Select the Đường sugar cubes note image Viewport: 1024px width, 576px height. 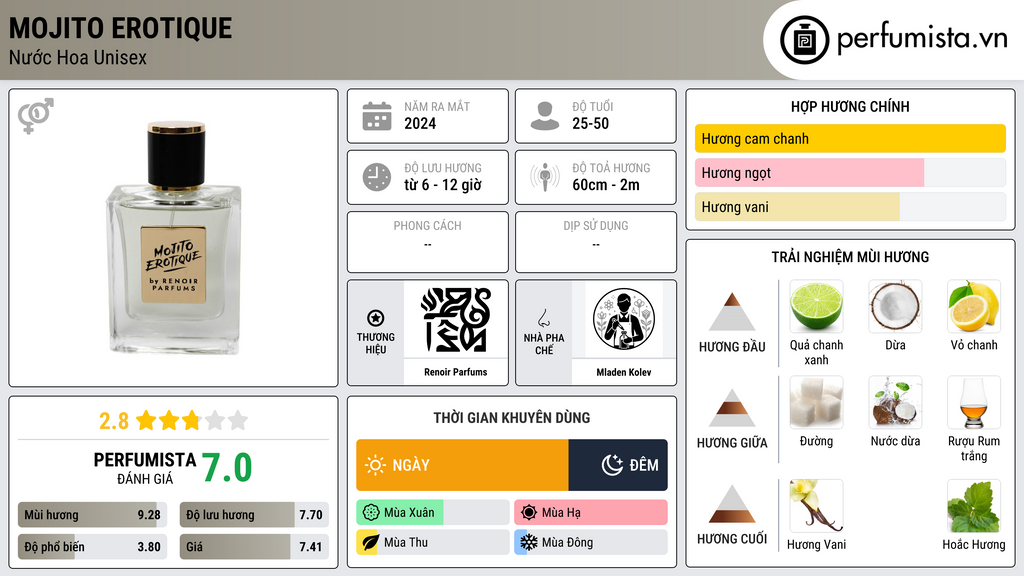tap(816, 402)
